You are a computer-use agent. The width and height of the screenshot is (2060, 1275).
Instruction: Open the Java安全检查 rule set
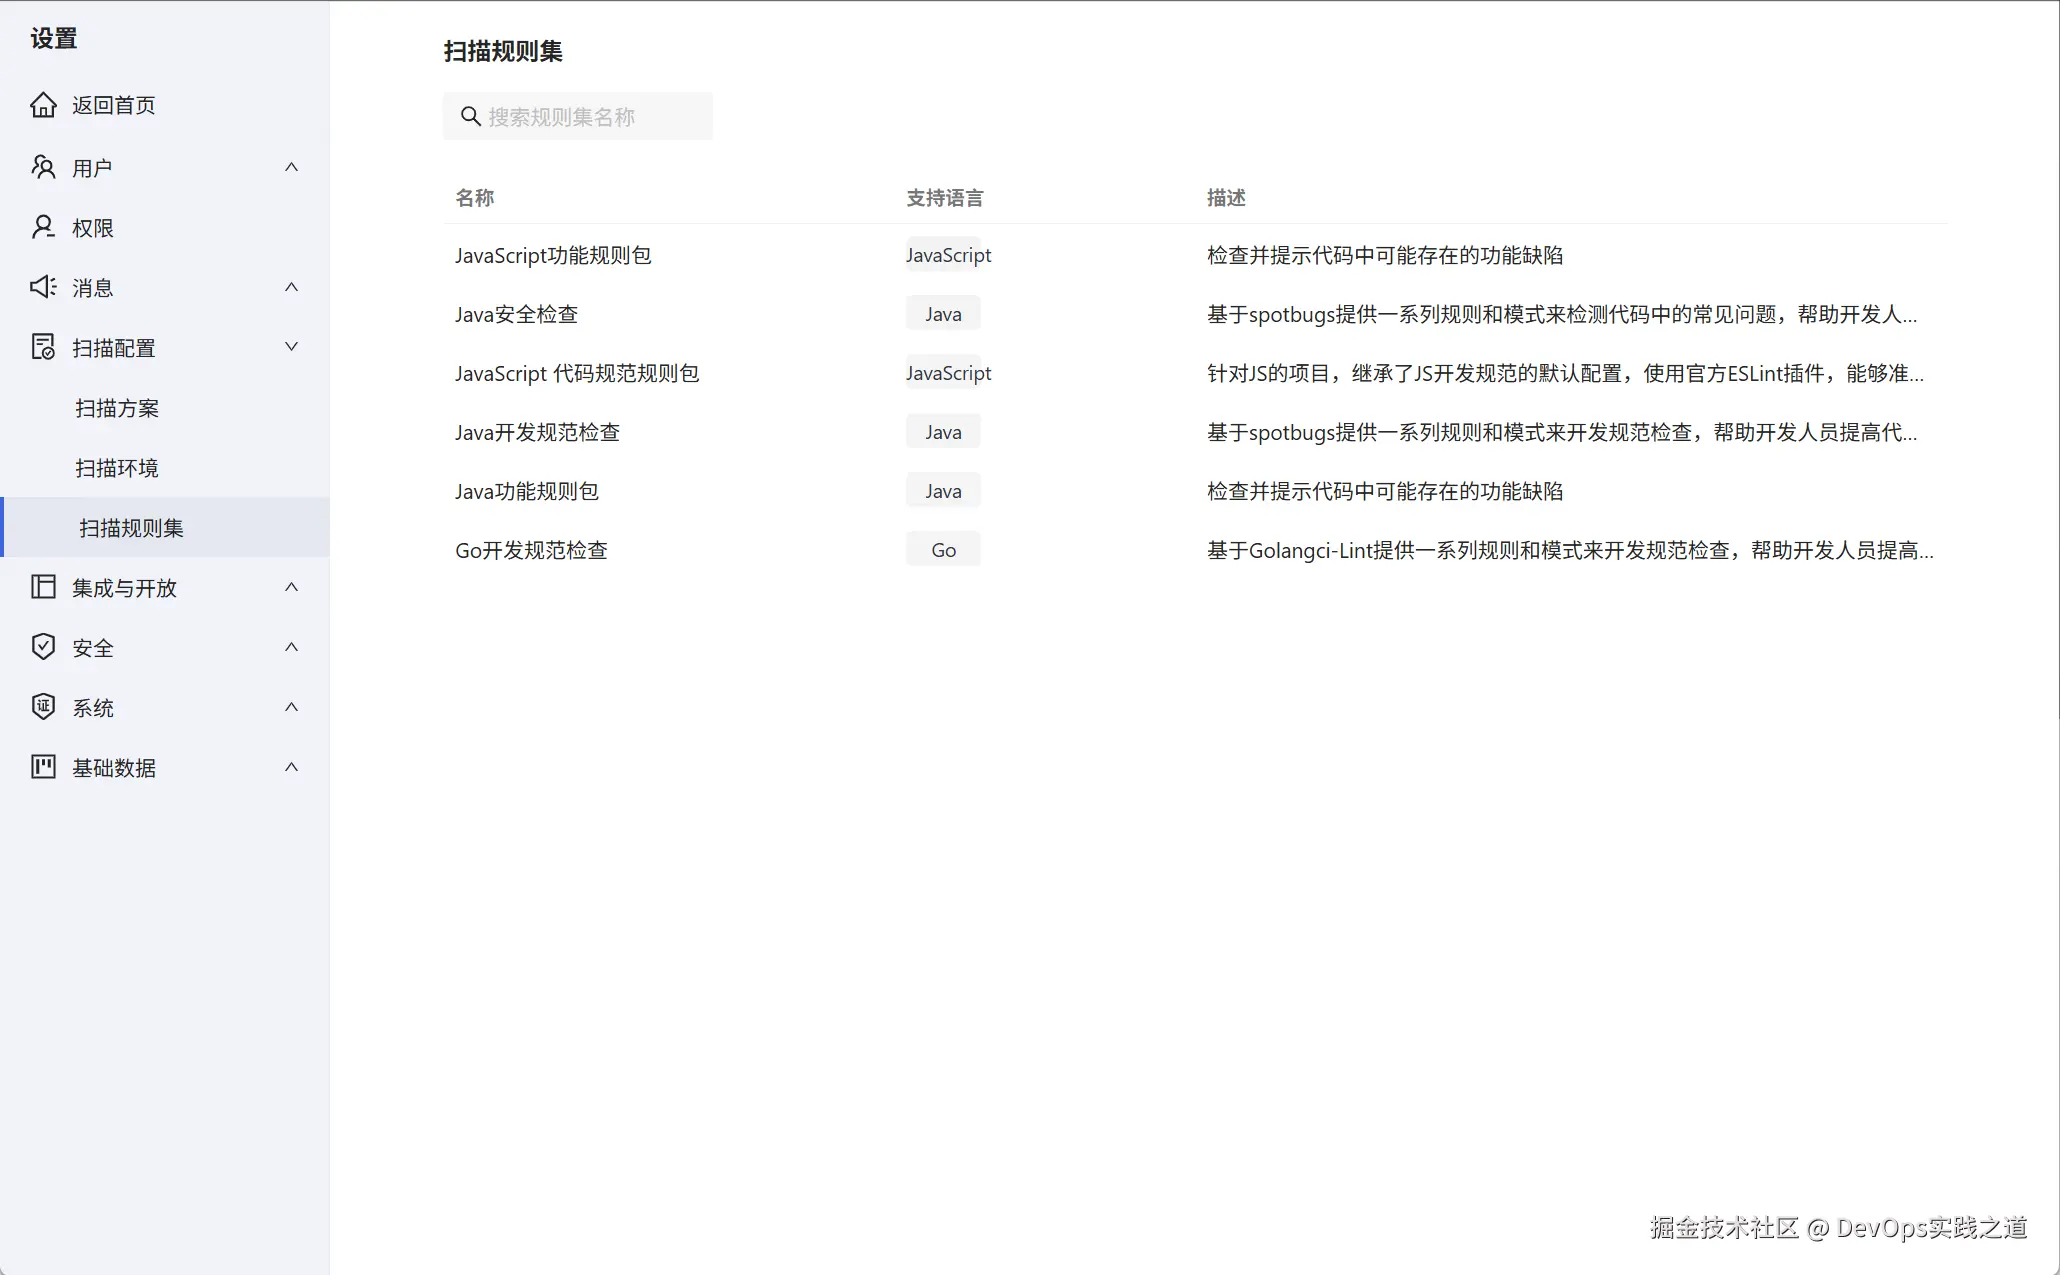click(516, 314)
